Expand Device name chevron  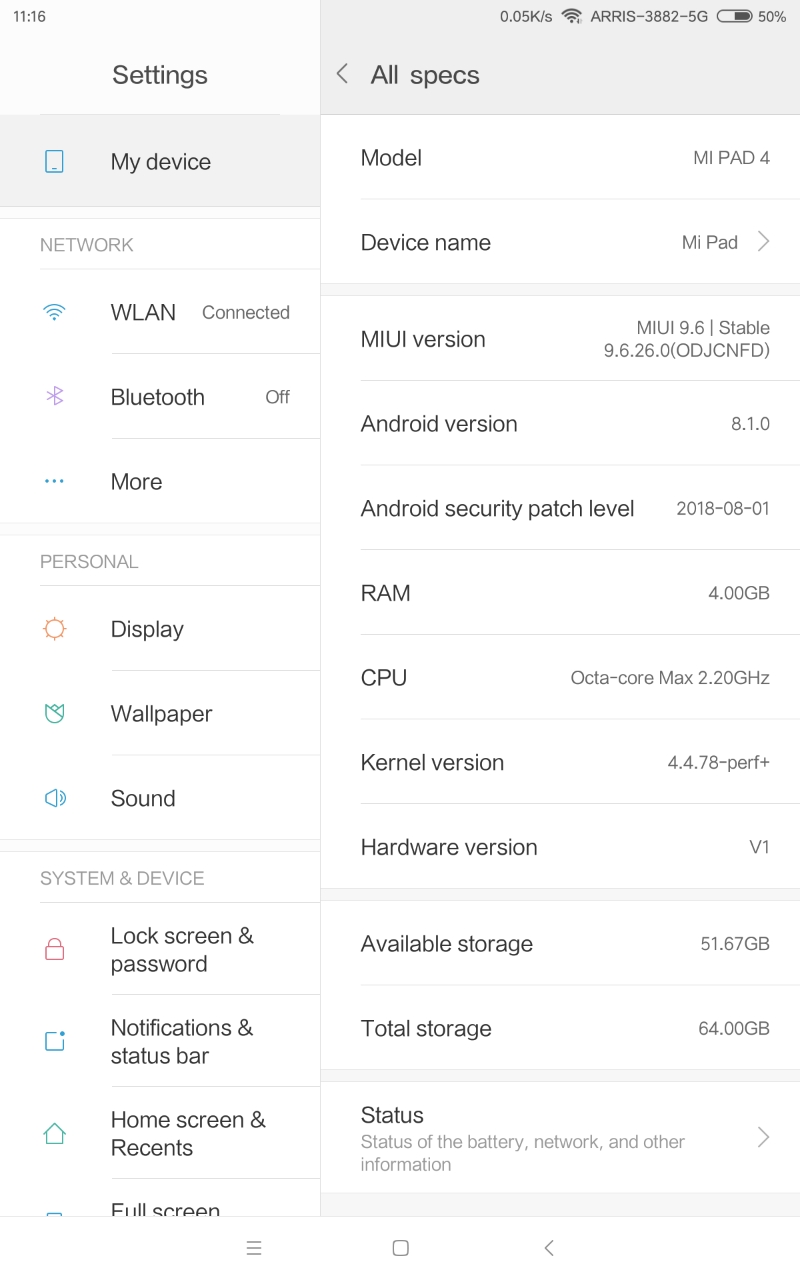click(763, 242)
